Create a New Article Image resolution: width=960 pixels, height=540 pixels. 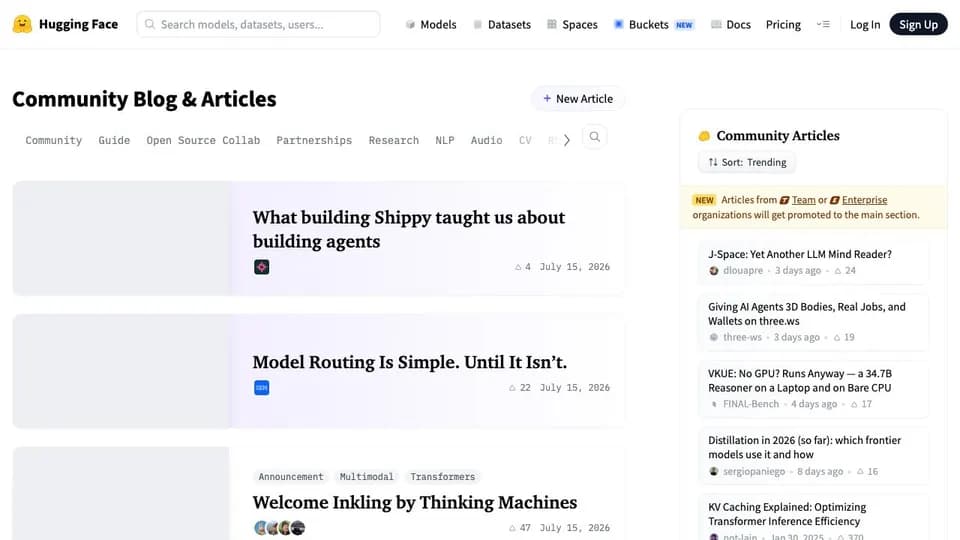(577, 99)
